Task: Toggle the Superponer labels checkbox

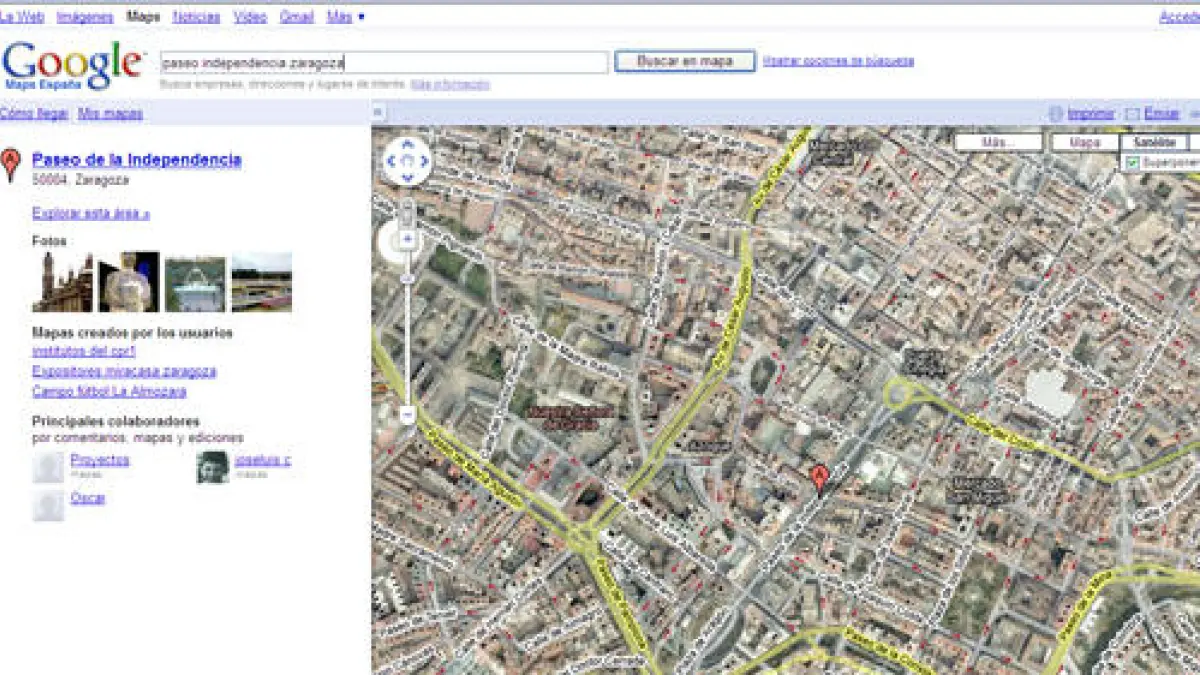Action: tap(1133, 162)
